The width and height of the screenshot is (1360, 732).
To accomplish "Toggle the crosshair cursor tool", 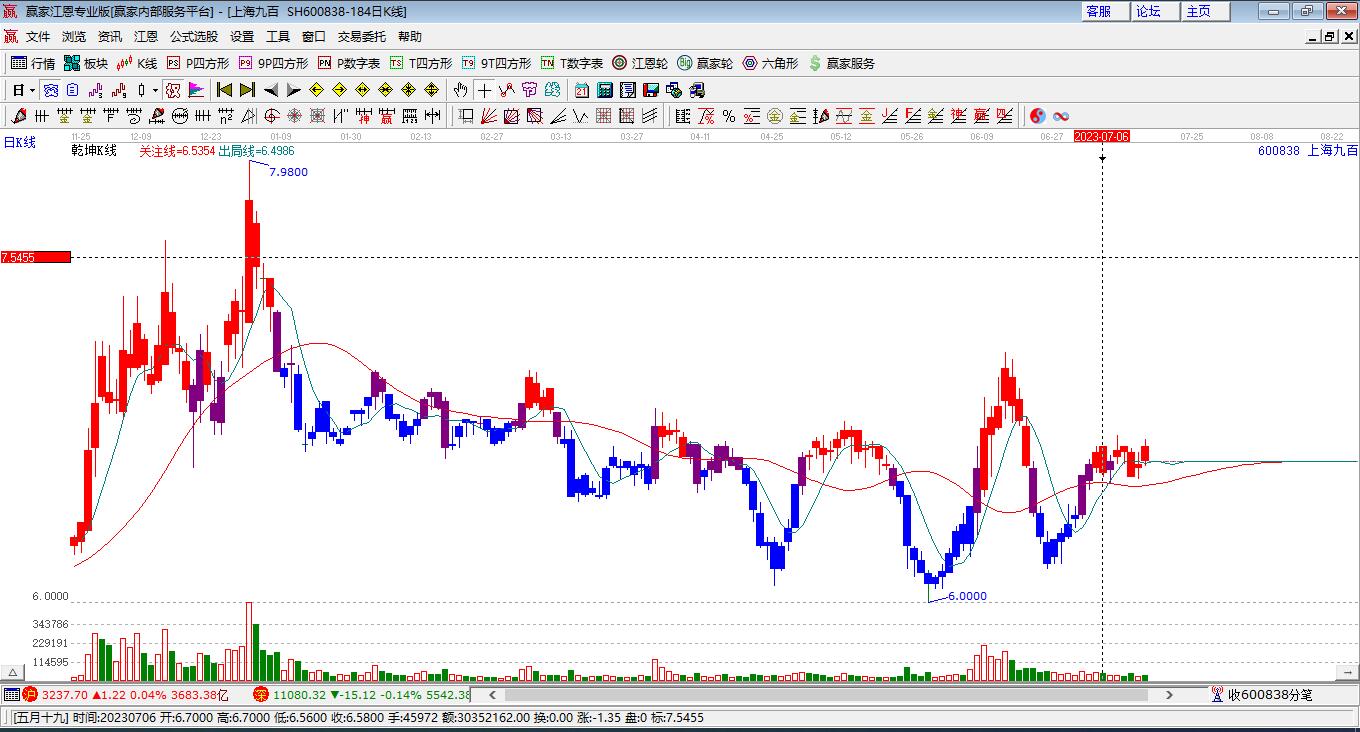I will pyautogui.click(x=484, y=90).
